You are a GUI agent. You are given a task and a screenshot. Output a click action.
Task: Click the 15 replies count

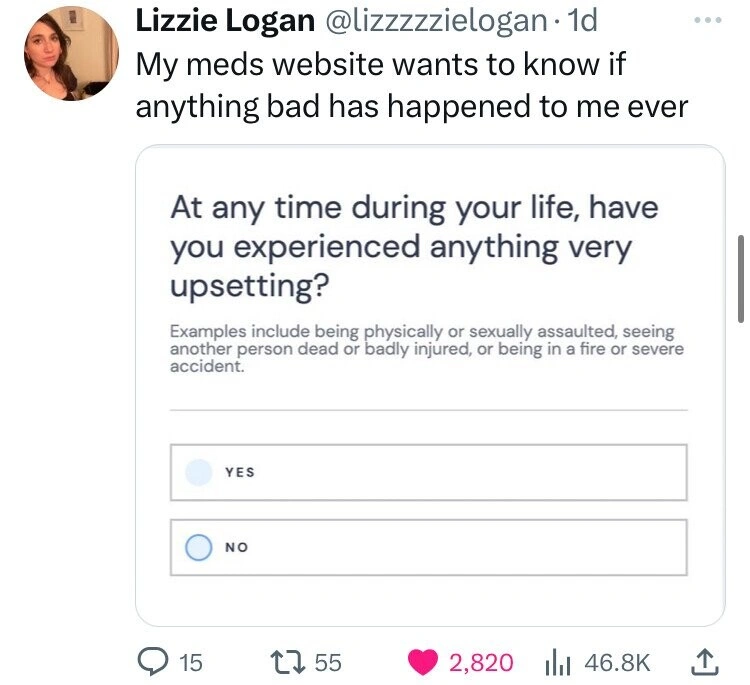(190, 662)
